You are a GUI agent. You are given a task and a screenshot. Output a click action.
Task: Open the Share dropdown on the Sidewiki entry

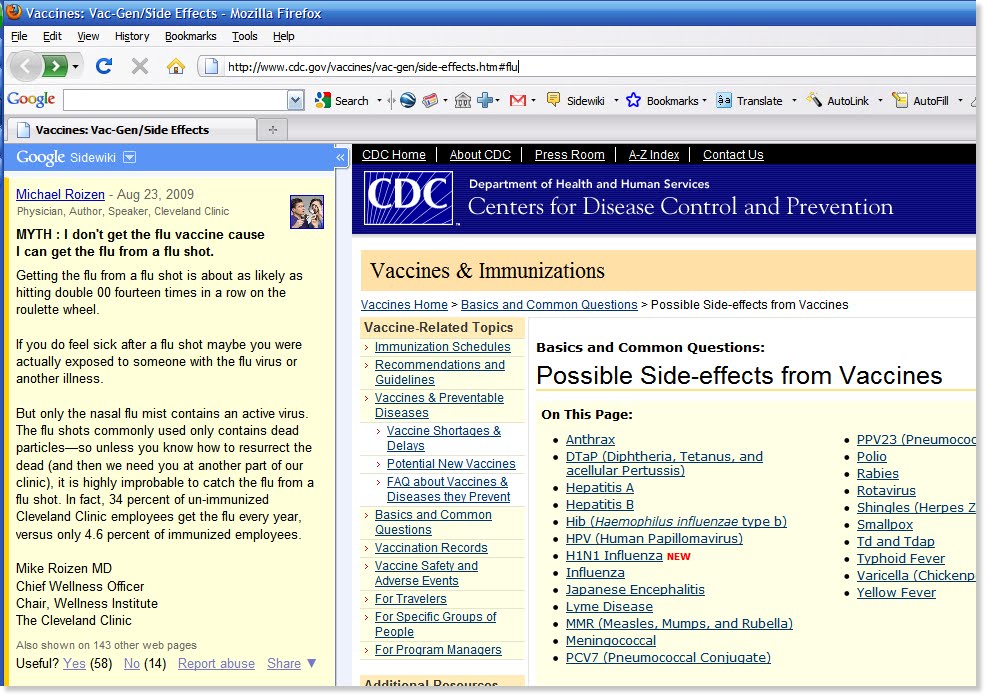click(x=291, y=663)
